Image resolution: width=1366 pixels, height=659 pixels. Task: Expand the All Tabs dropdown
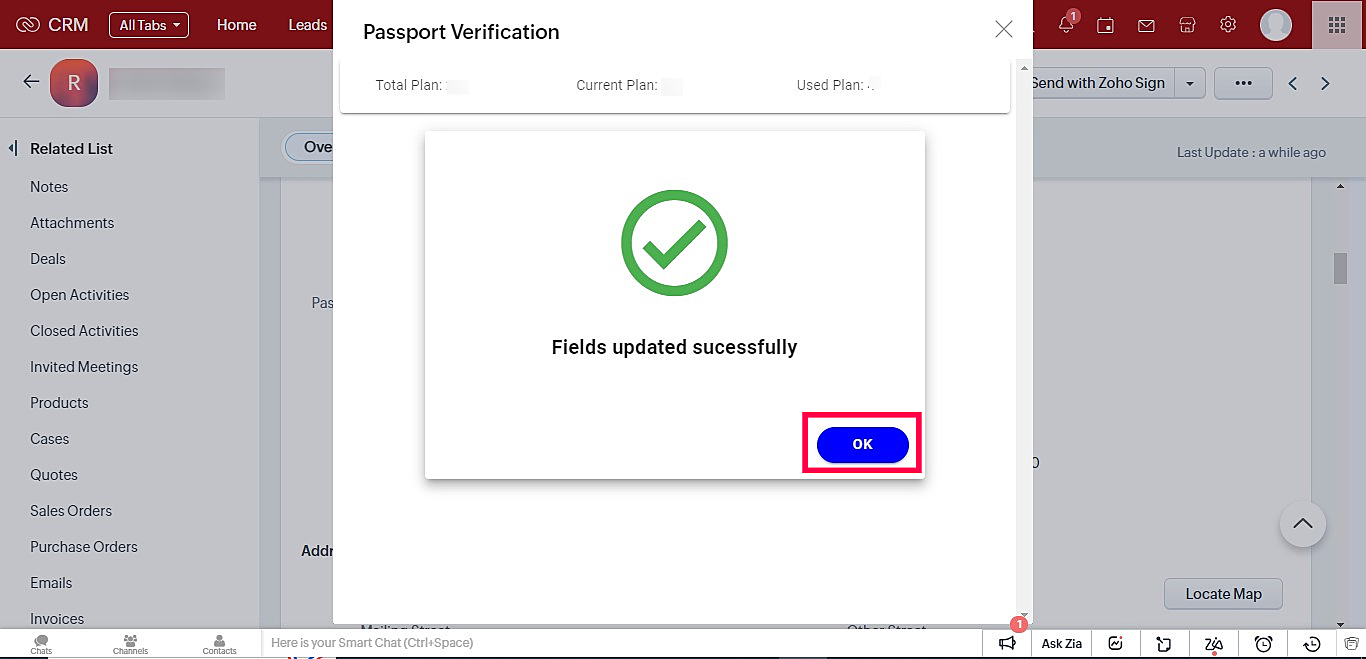point(149,25)
